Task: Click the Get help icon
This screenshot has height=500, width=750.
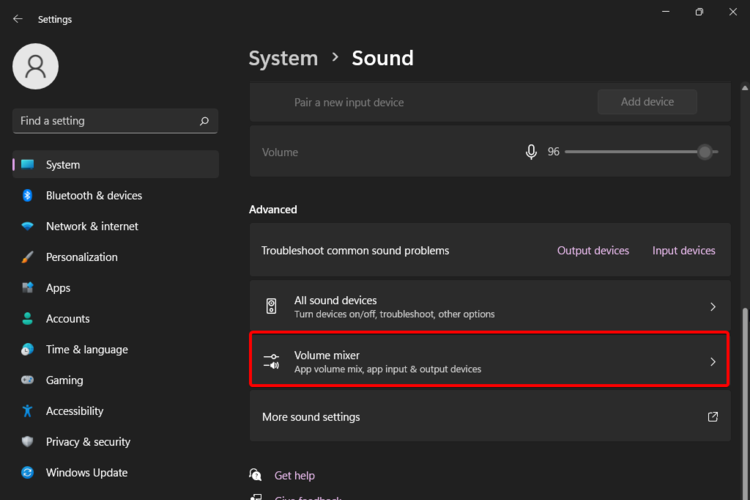Action: (x=257, y=475)
